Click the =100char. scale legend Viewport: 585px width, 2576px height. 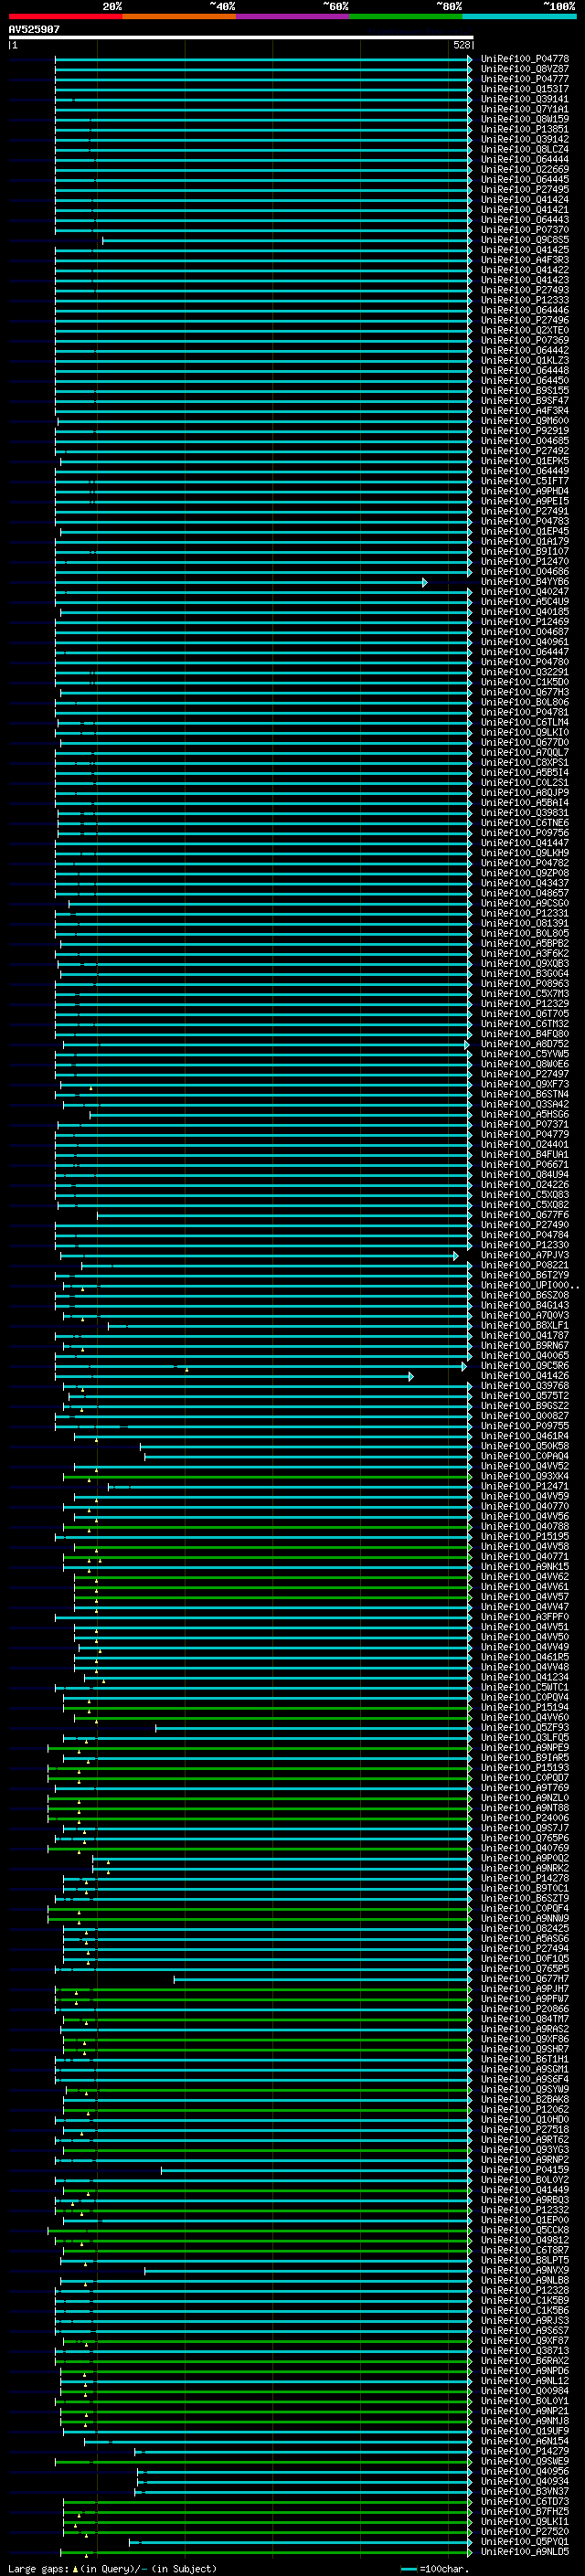pos(434,2568)
